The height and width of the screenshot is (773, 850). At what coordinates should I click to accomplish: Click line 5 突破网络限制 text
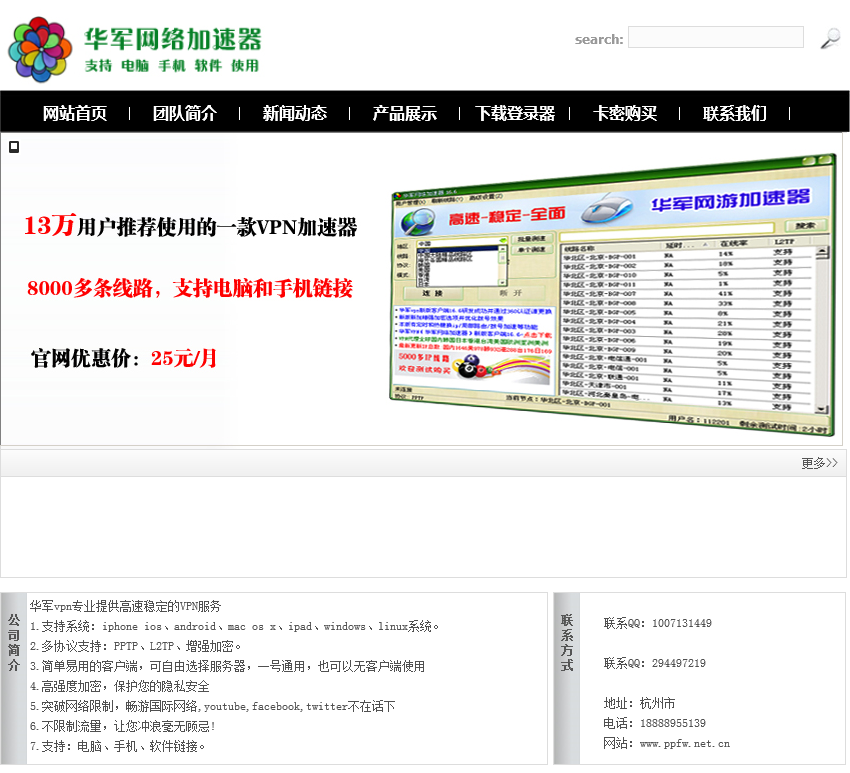tap(212, 707)
